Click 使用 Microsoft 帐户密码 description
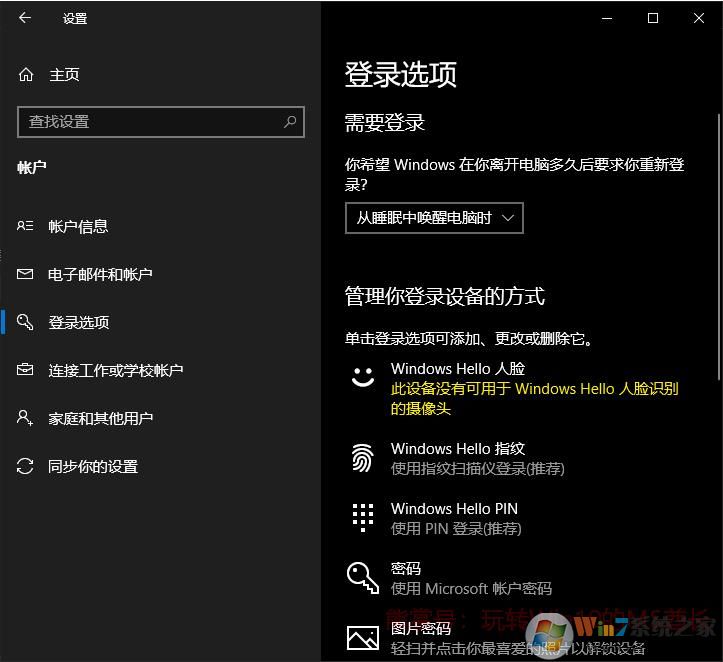The image size is (723, 662). point(471,588)
